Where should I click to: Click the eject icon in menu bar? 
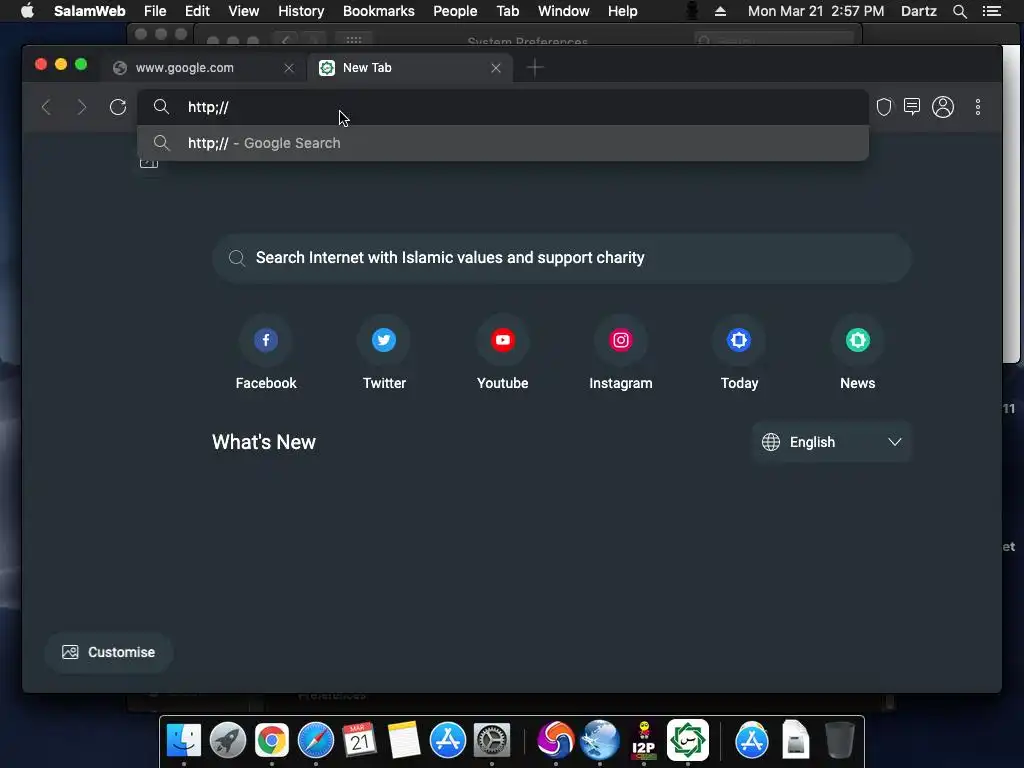tap(720, 11)
